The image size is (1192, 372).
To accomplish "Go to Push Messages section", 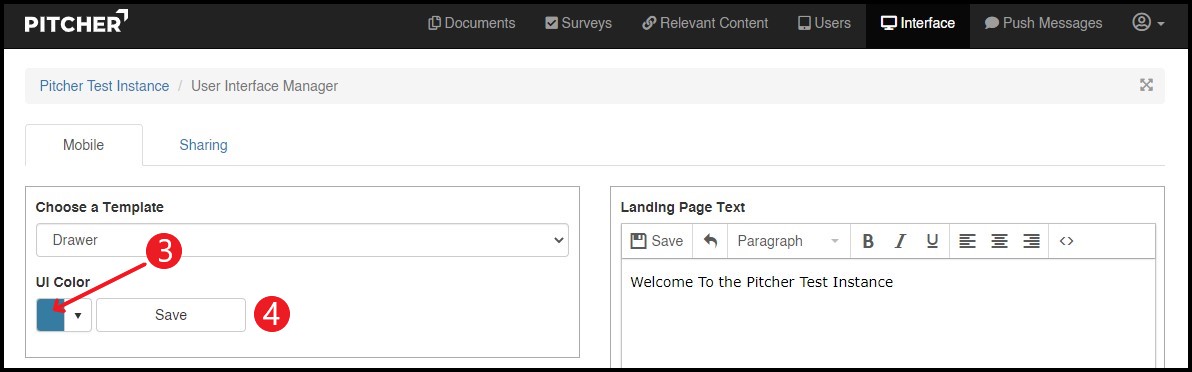I will [1043, 23].
